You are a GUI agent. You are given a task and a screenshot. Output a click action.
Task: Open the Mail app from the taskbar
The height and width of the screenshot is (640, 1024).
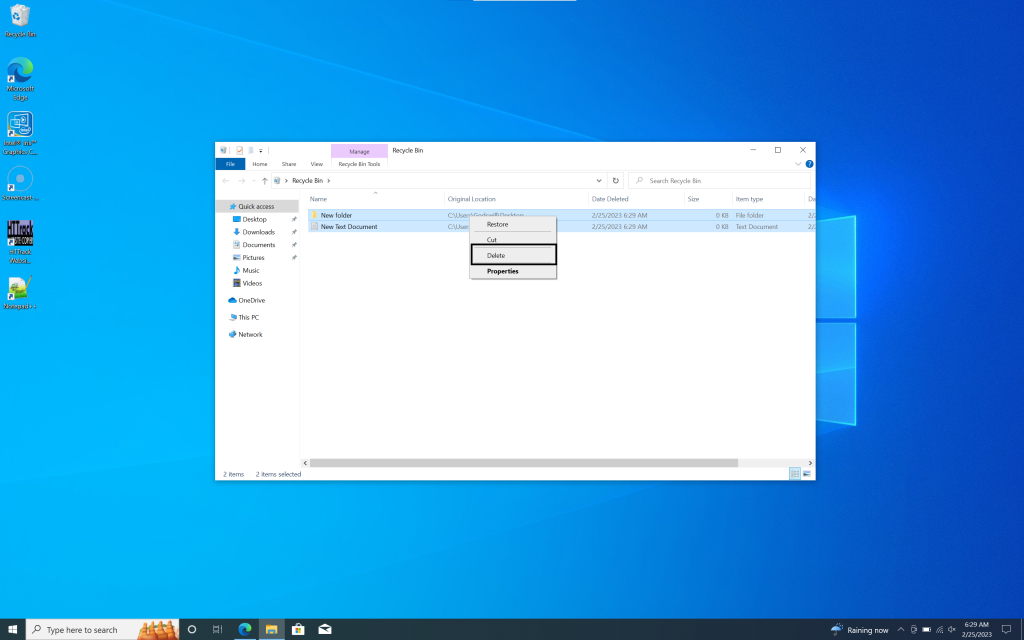point(325,630)
